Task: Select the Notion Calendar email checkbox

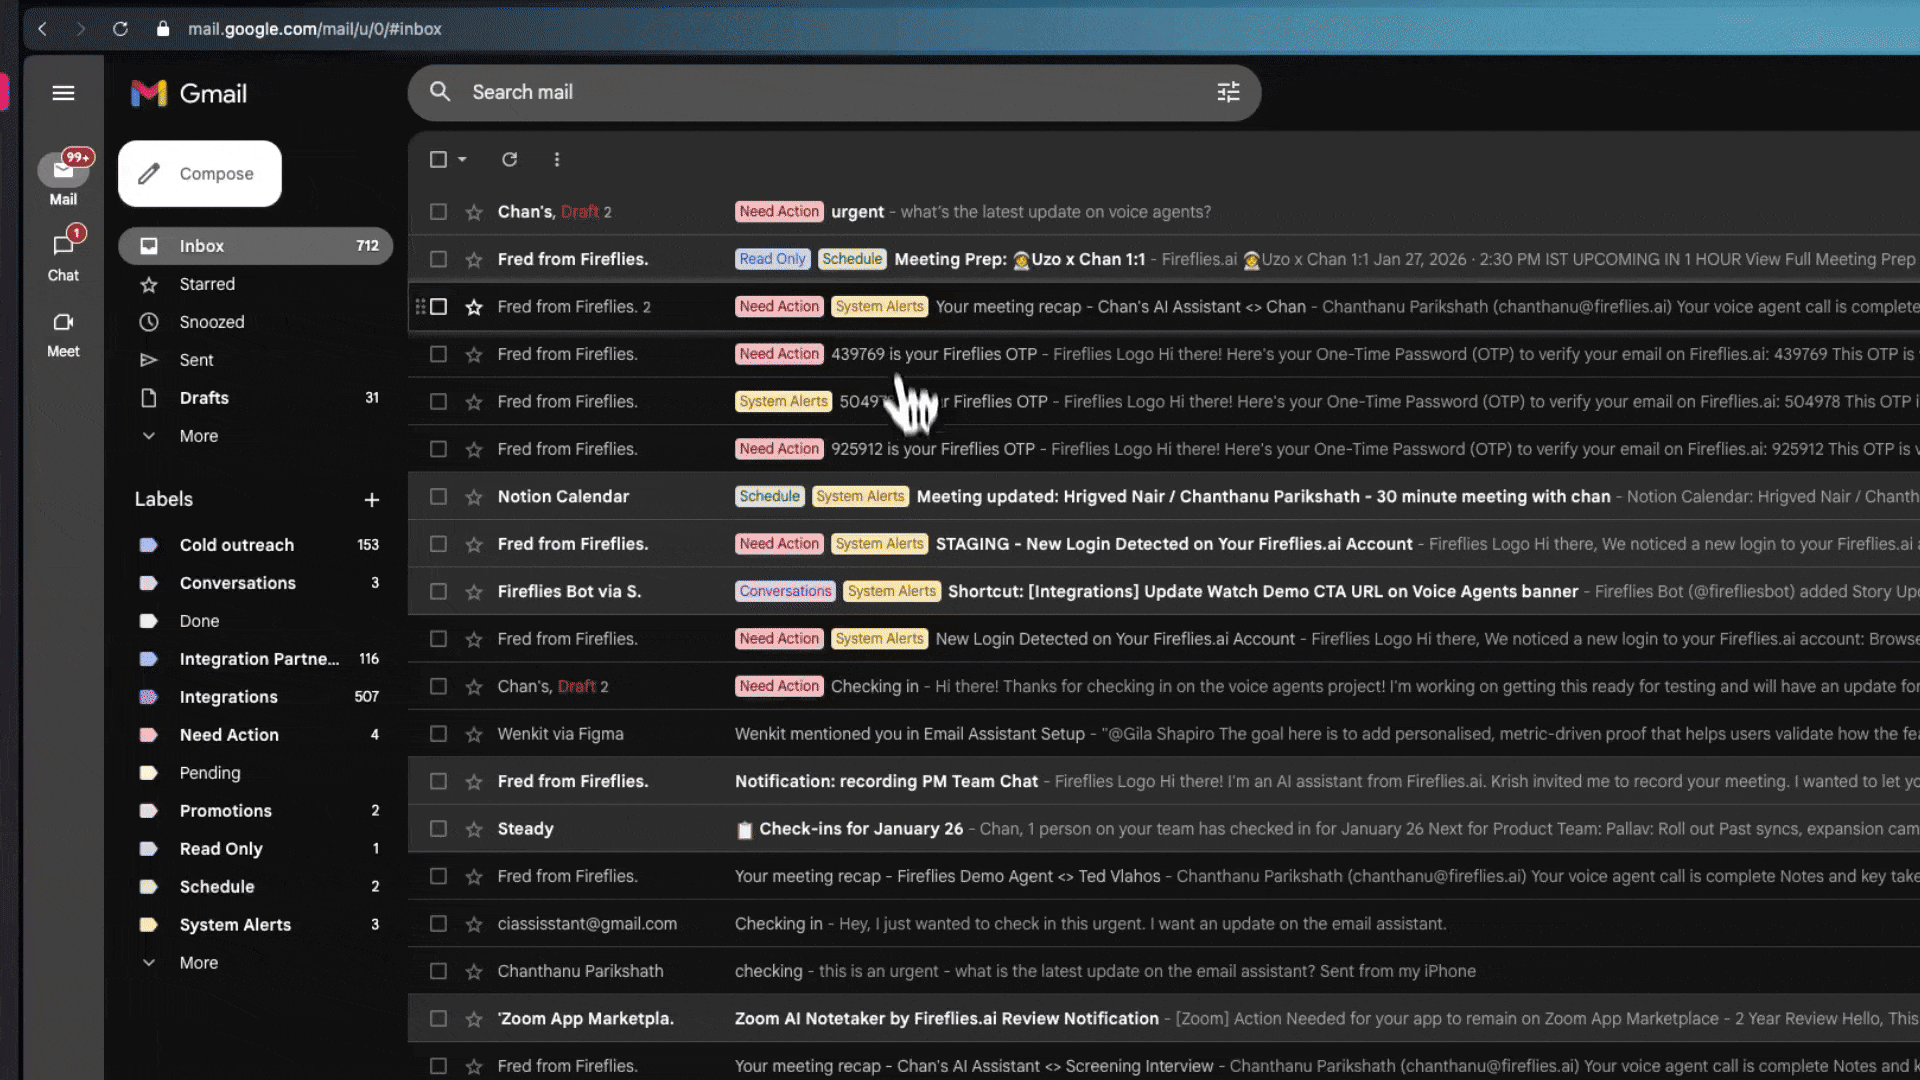Action: click(x=438, y=496)
